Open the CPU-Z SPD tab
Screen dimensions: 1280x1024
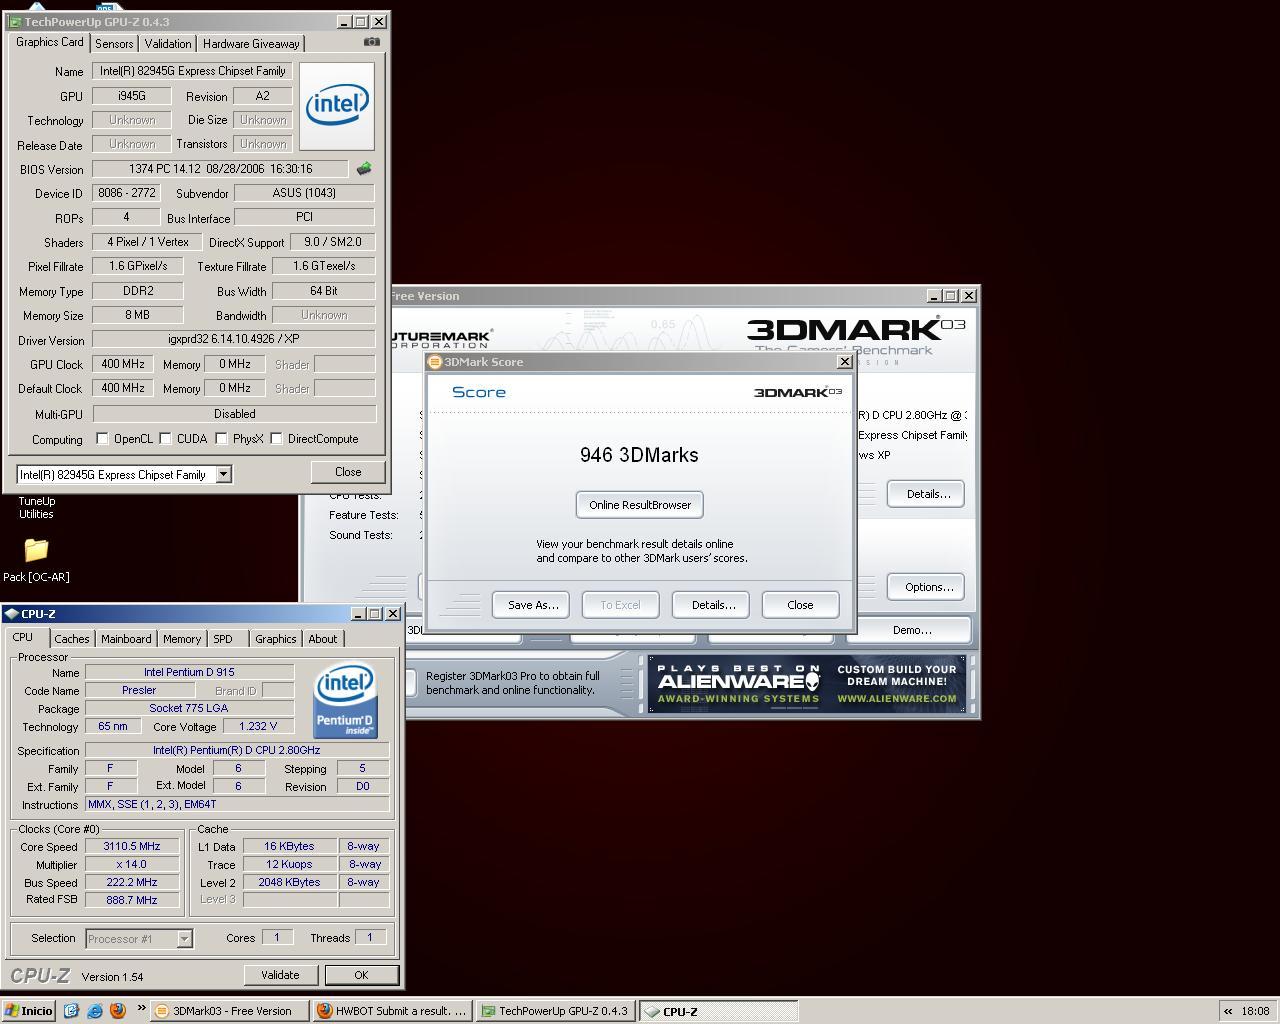tap(222, 639)
